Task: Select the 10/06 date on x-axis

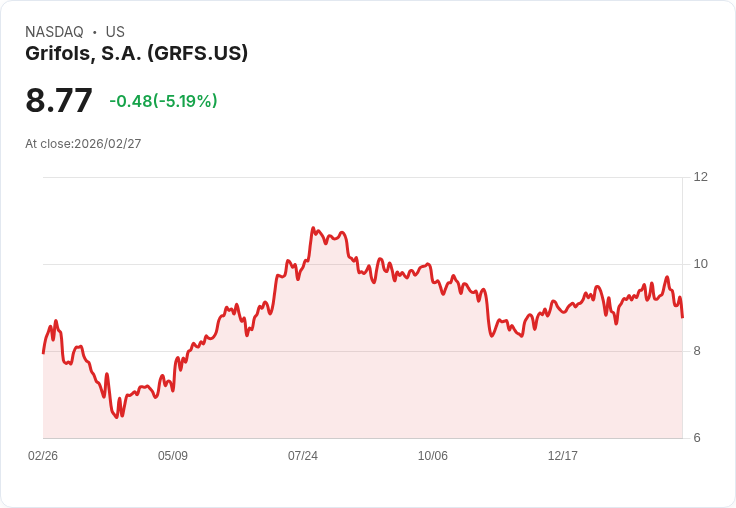Action: click(433, 456)
